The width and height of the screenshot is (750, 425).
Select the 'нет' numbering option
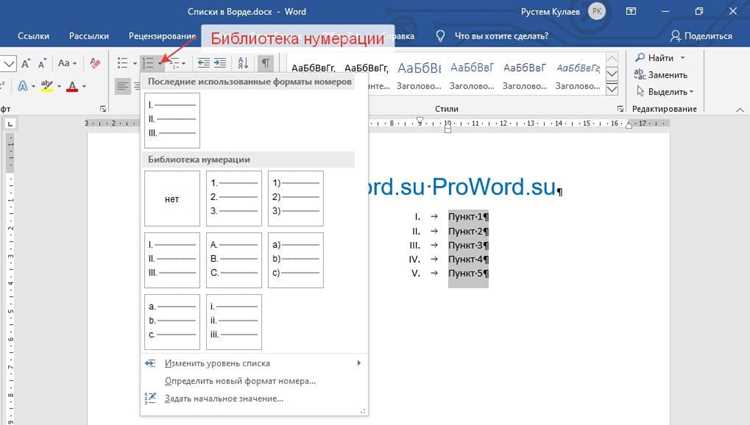point(172,198)
